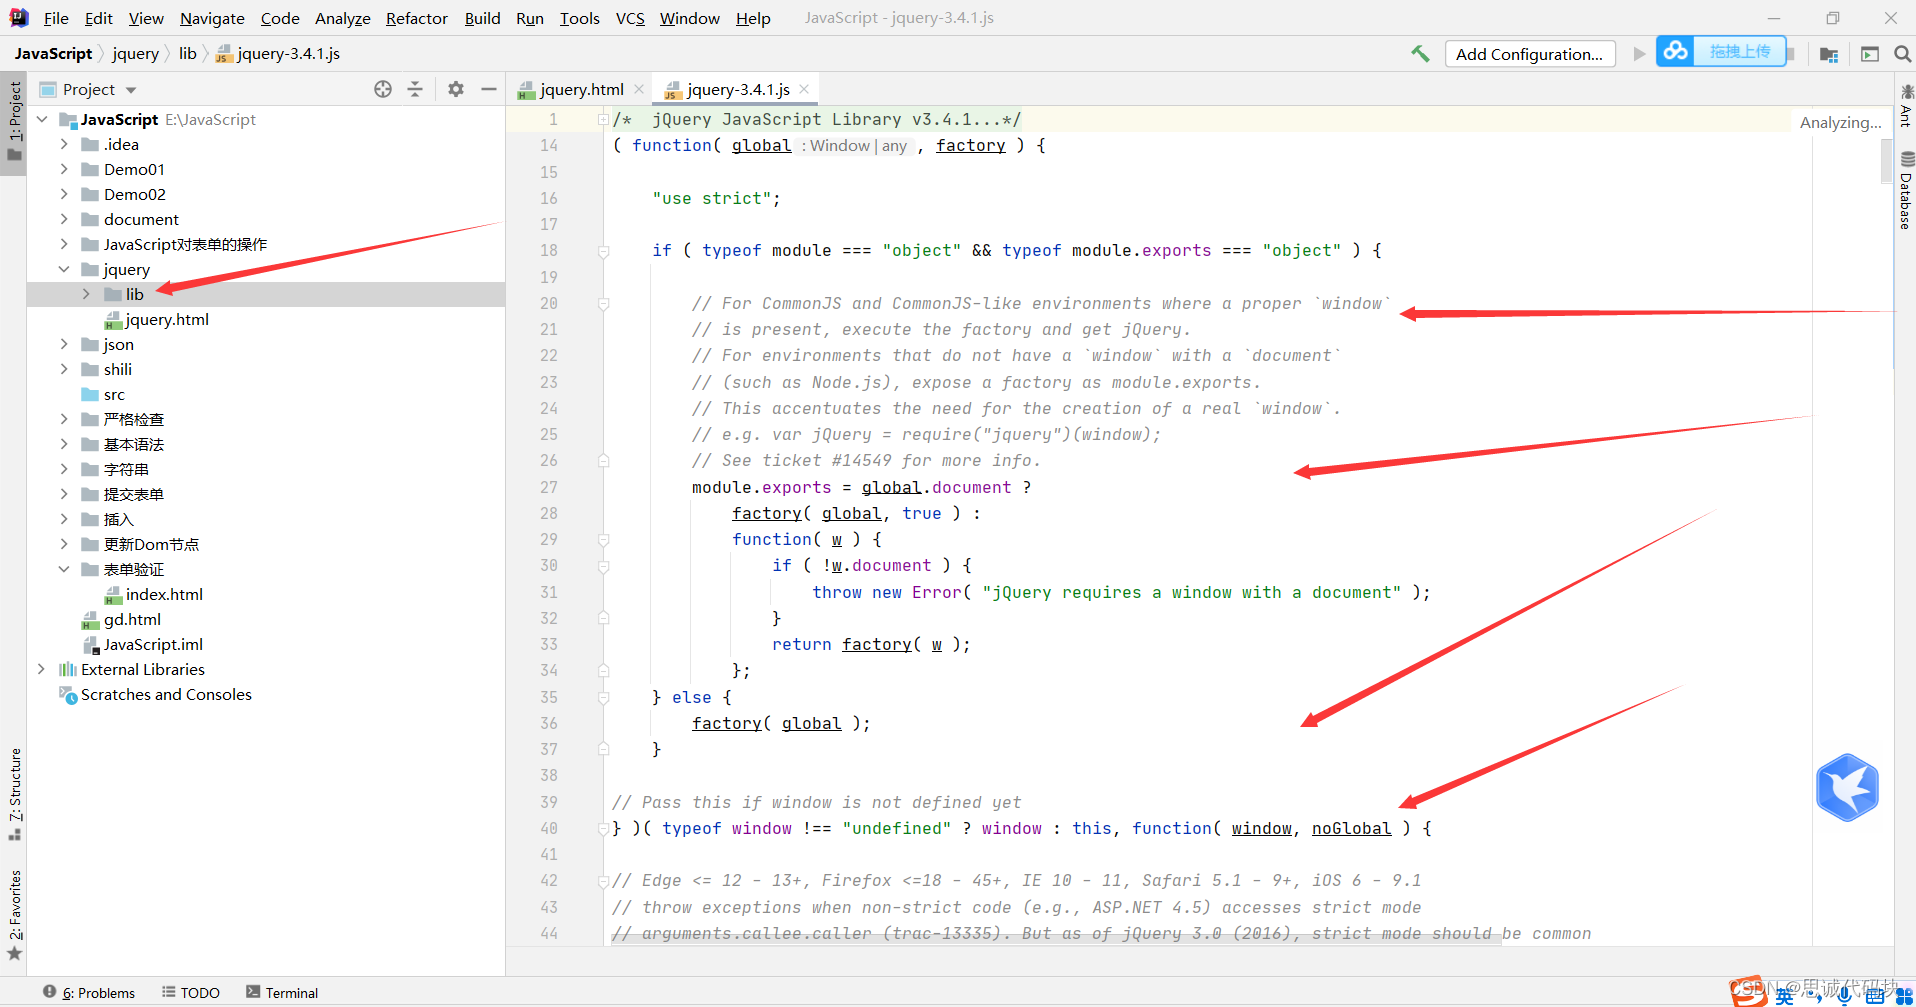Open the 6: Problems tool window

tap(89, 992)
